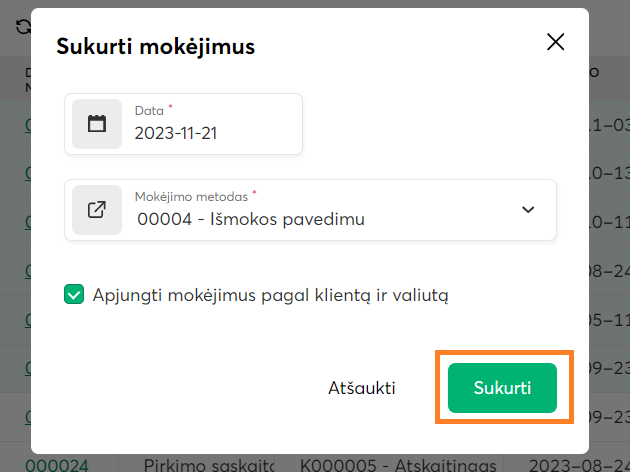Click the Apjungti mokėjimus pagal klientą ir valiutą label

coord(270,295)
